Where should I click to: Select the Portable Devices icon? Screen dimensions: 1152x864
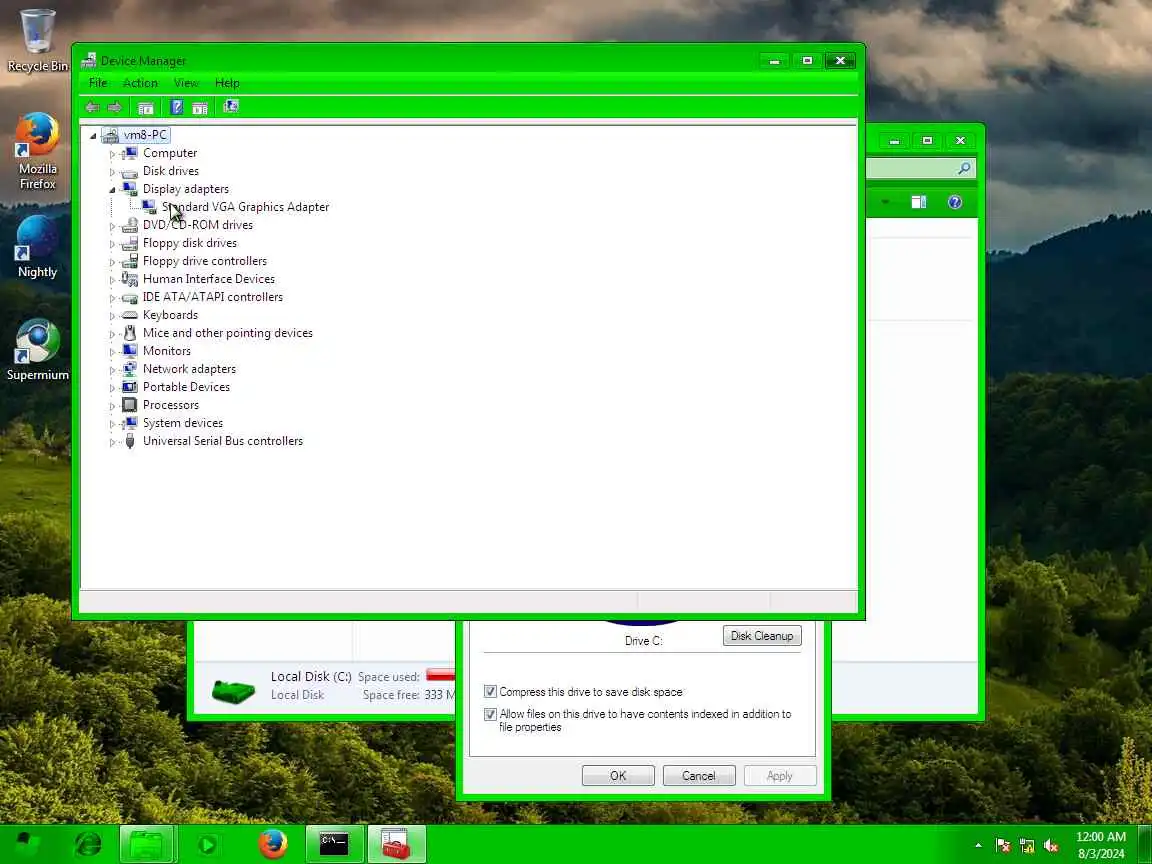(x=129, y=387)
